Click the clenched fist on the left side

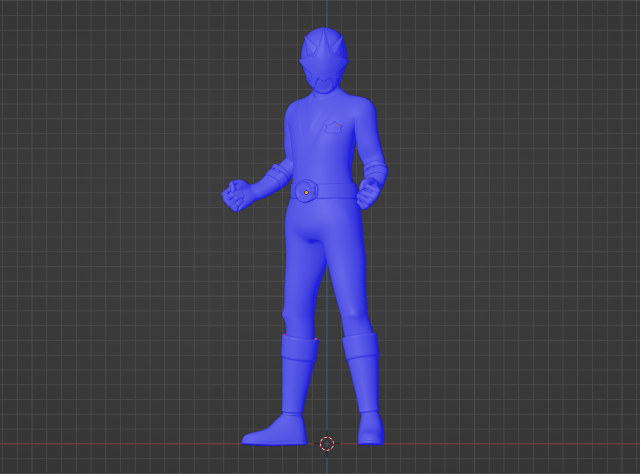click(x=238, y=195)
